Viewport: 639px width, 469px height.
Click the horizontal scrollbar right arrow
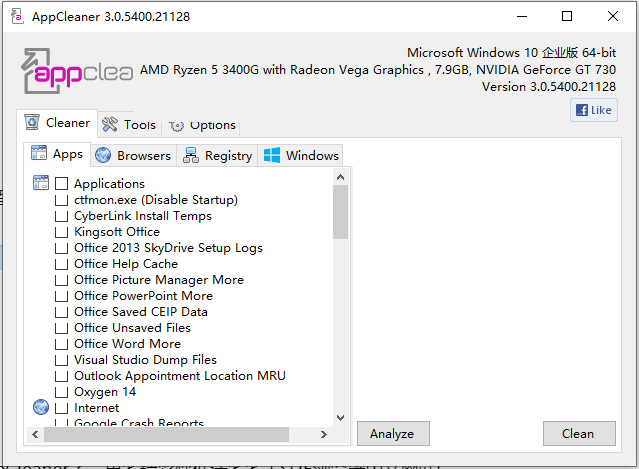(324, 434)
